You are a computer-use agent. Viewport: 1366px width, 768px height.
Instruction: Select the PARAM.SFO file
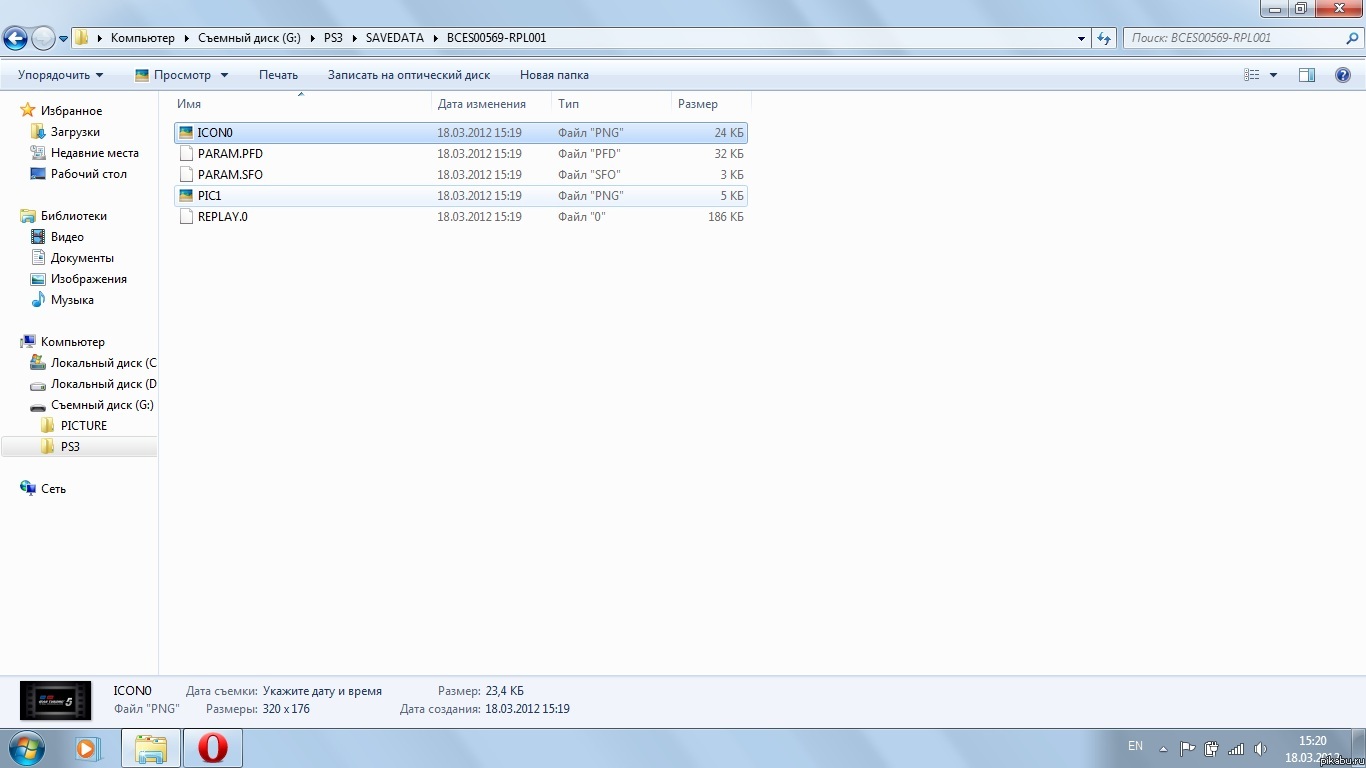coord(230,175)
